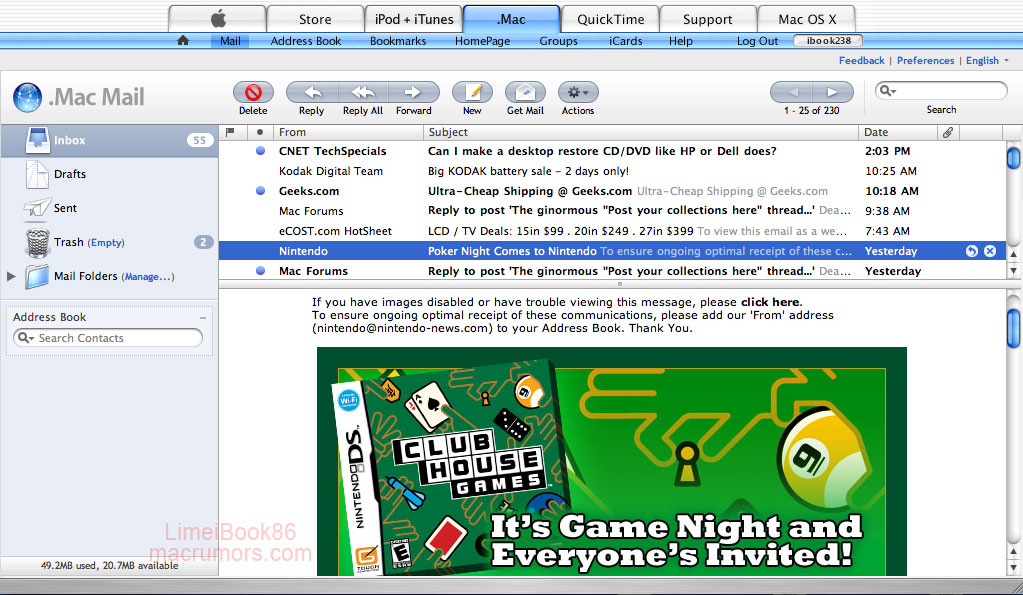Click the message preview scrollbar thumb
Viewport: 1023px width, 595px height.
tap(1013, 328)
